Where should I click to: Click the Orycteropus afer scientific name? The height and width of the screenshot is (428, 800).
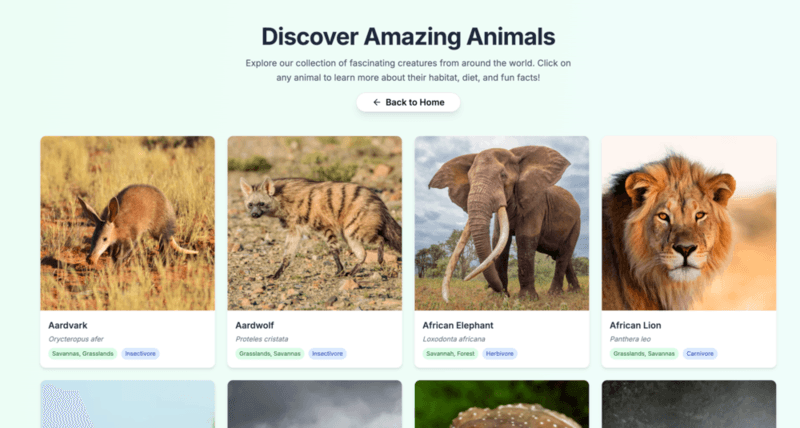tap(75, 339)
